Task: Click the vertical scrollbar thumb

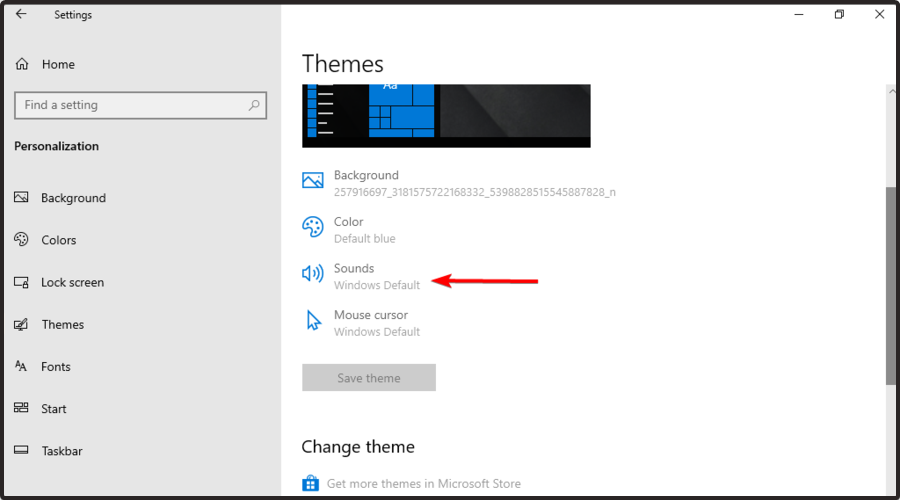Action: 891,286
